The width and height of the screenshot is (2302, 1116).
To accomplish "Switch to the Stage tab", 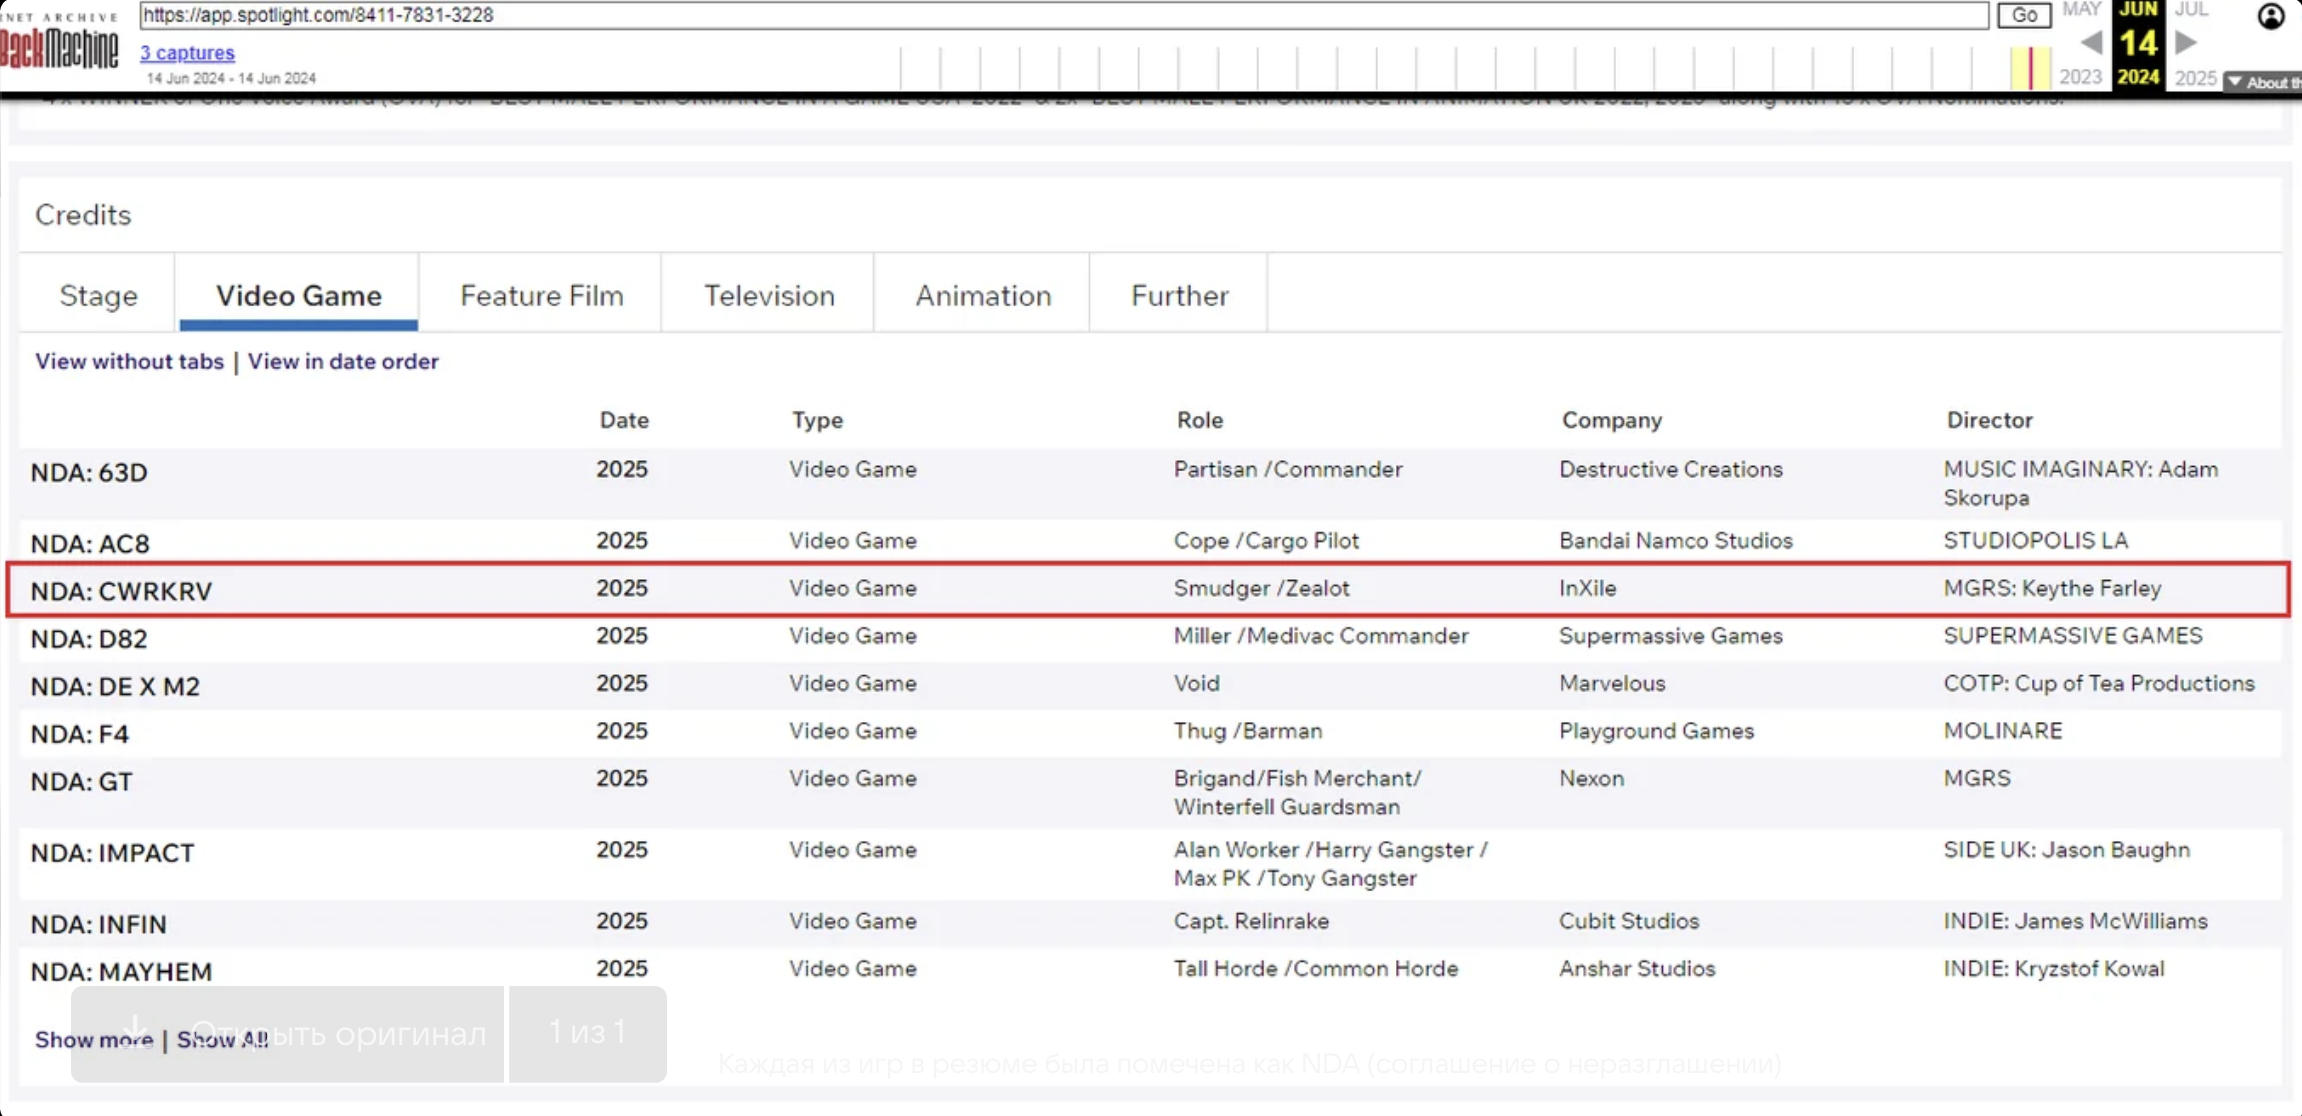I will click(98, 296).
